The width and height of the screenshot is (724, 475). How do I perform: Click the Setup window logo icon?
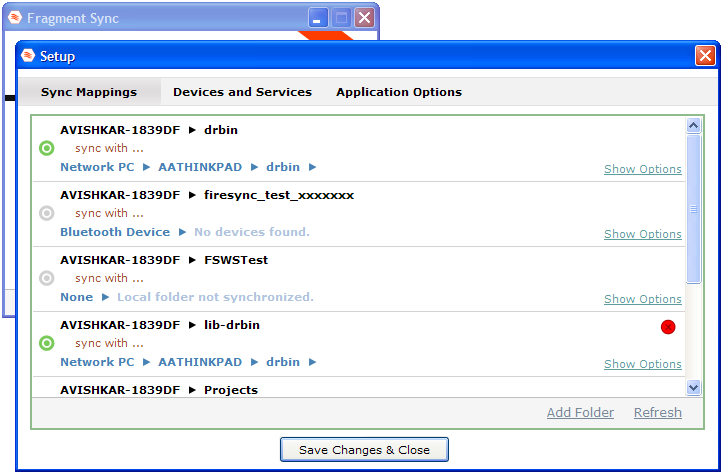(x=28, y=55)
